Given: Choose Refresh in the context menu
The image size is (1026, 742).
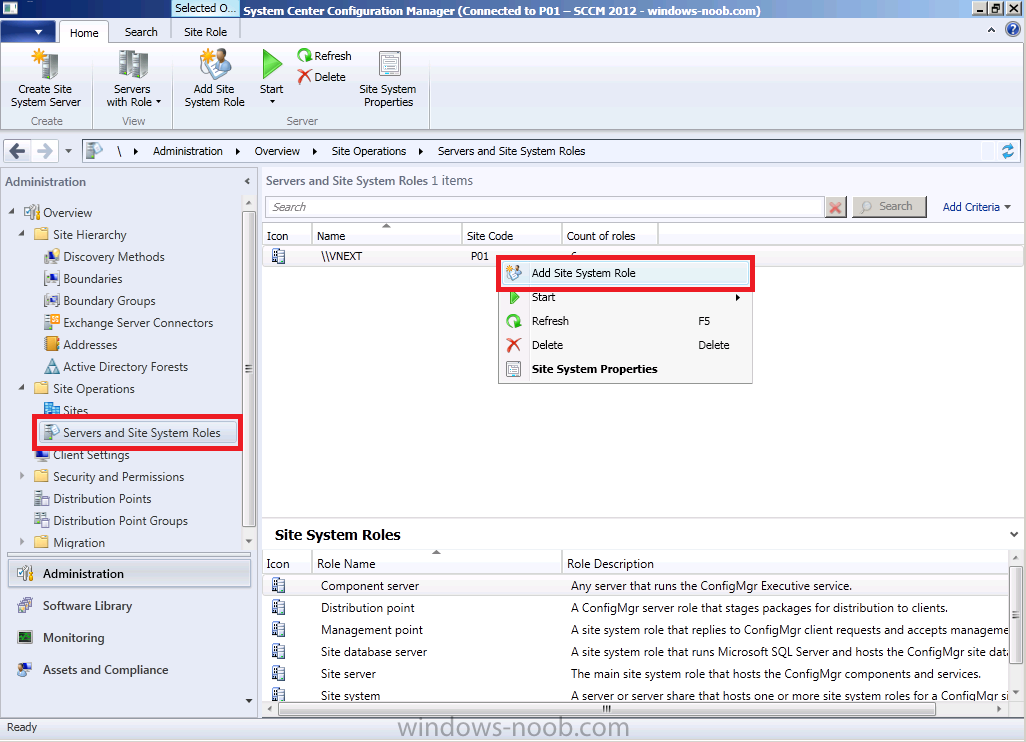Looking at the screenshot, I should point(625,321).
